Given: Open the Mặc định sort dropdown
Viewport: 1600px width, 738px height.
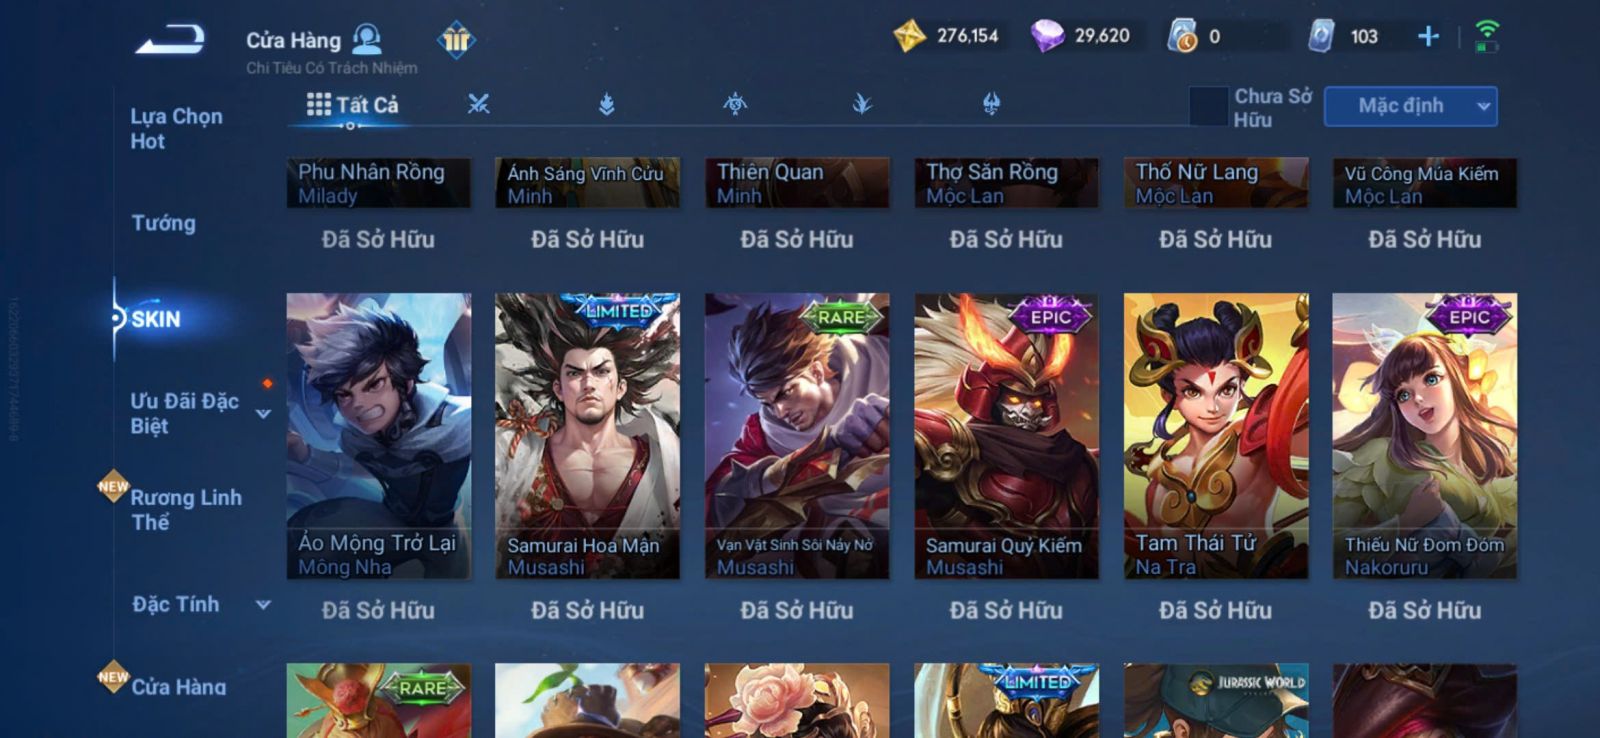Looking at the screenshot, I should [x=1410, y=106].
